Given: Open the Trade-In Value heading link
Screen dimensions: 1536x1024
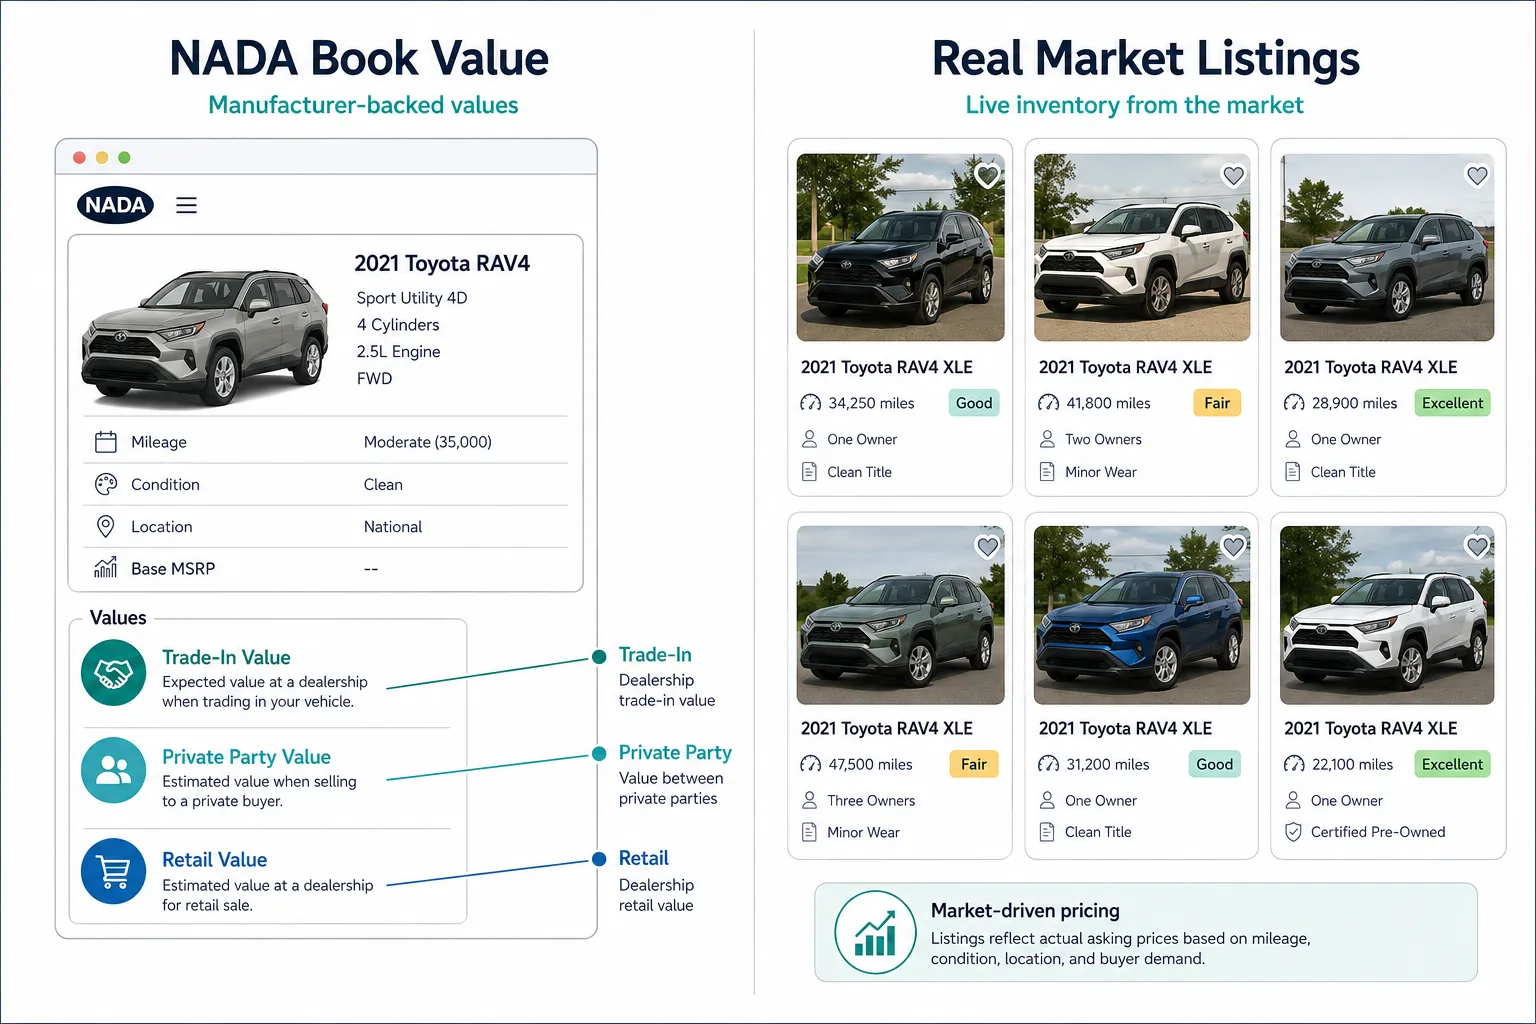Looking at the screenshot, I should coord(226,657).
